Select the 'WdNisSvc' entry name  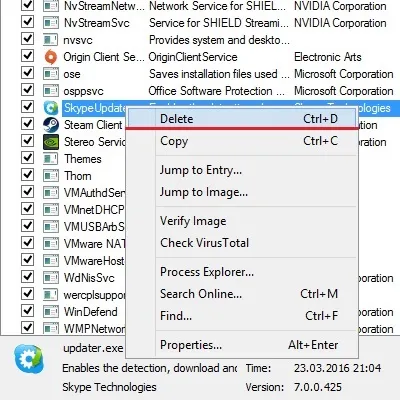coord(89,278)
